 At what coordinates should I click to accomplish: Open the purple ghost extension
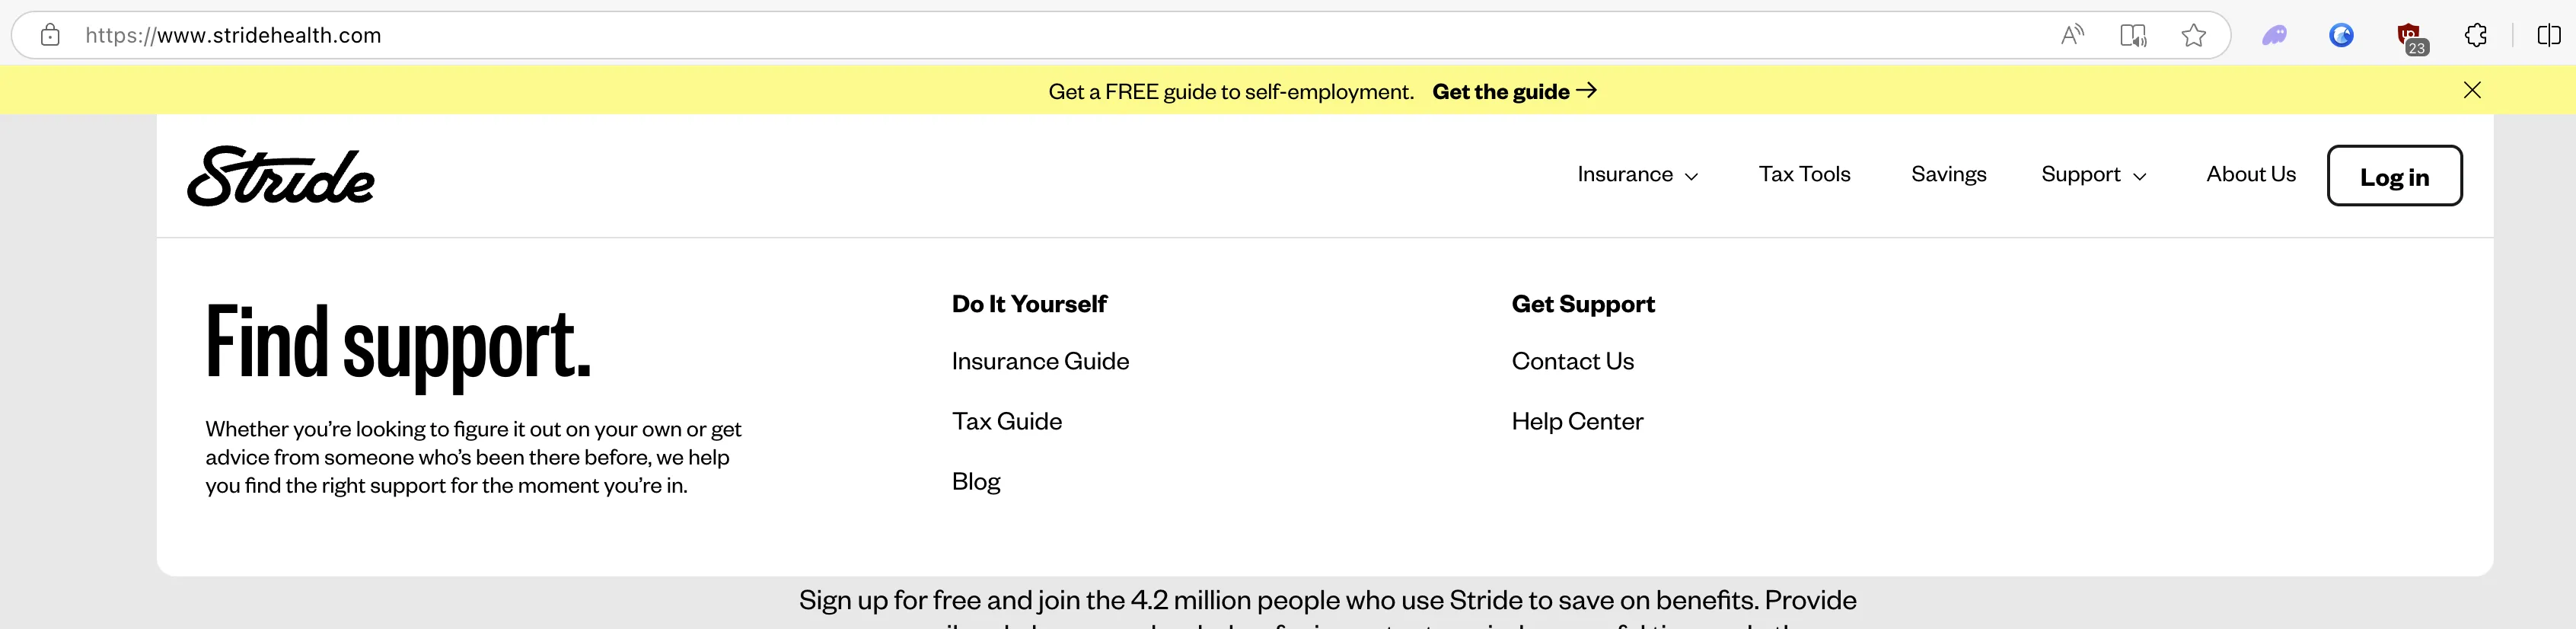pos(2275,36)
